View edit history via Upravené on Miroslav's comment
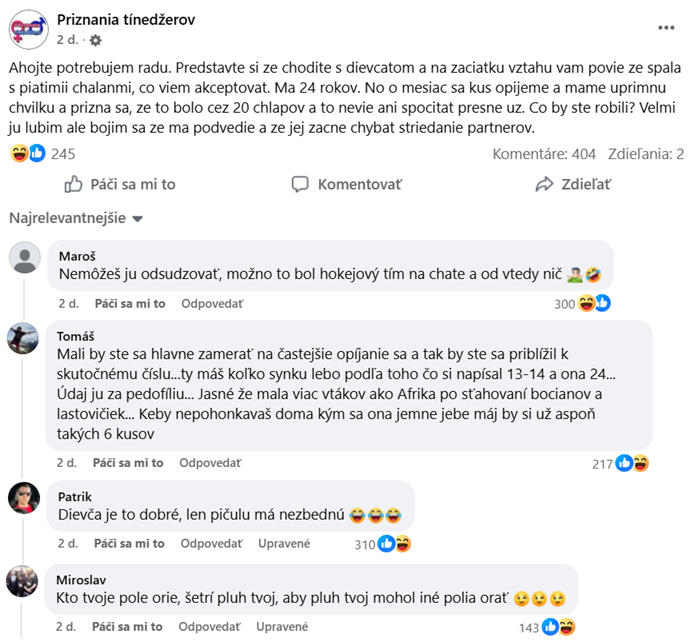The height and width of the screenshot is (644, 690). coord(283,626)
